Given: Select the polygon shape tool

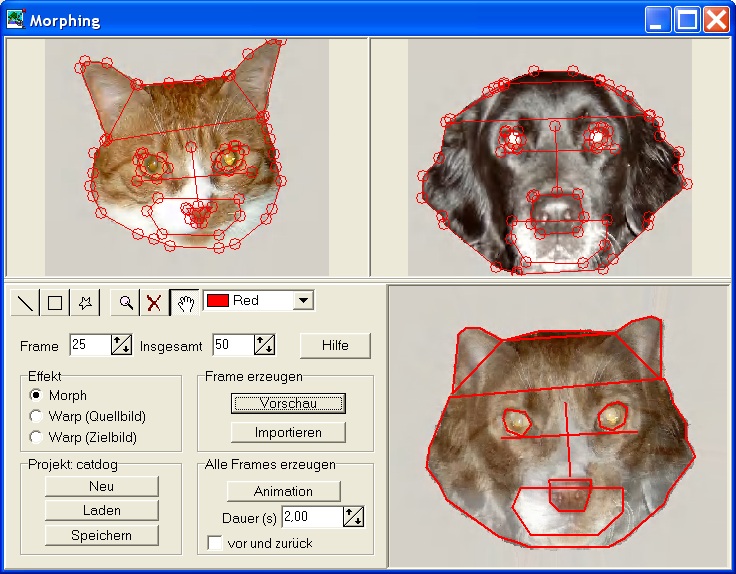Looking at the screenshot, I should [85, 302].
